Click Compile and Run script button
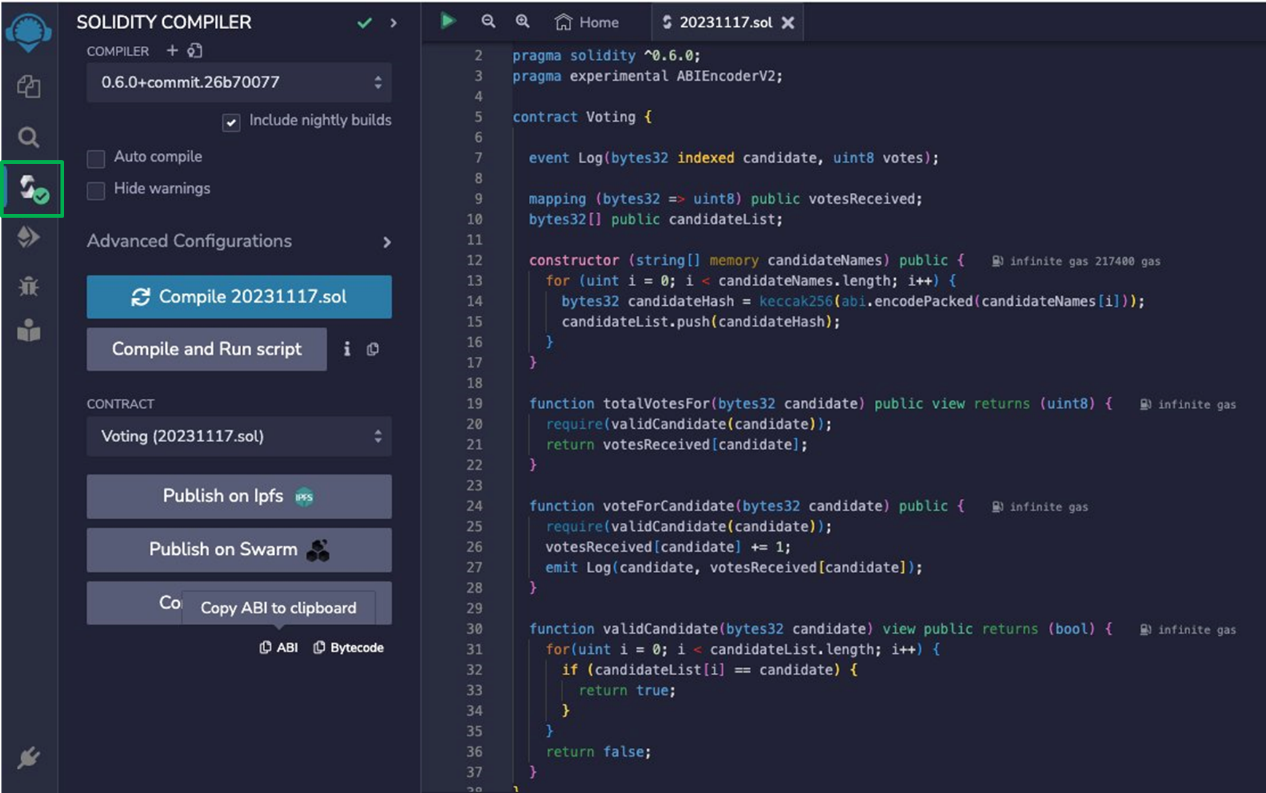This screenshot has width=1266, height=793. tap(207, 349)
